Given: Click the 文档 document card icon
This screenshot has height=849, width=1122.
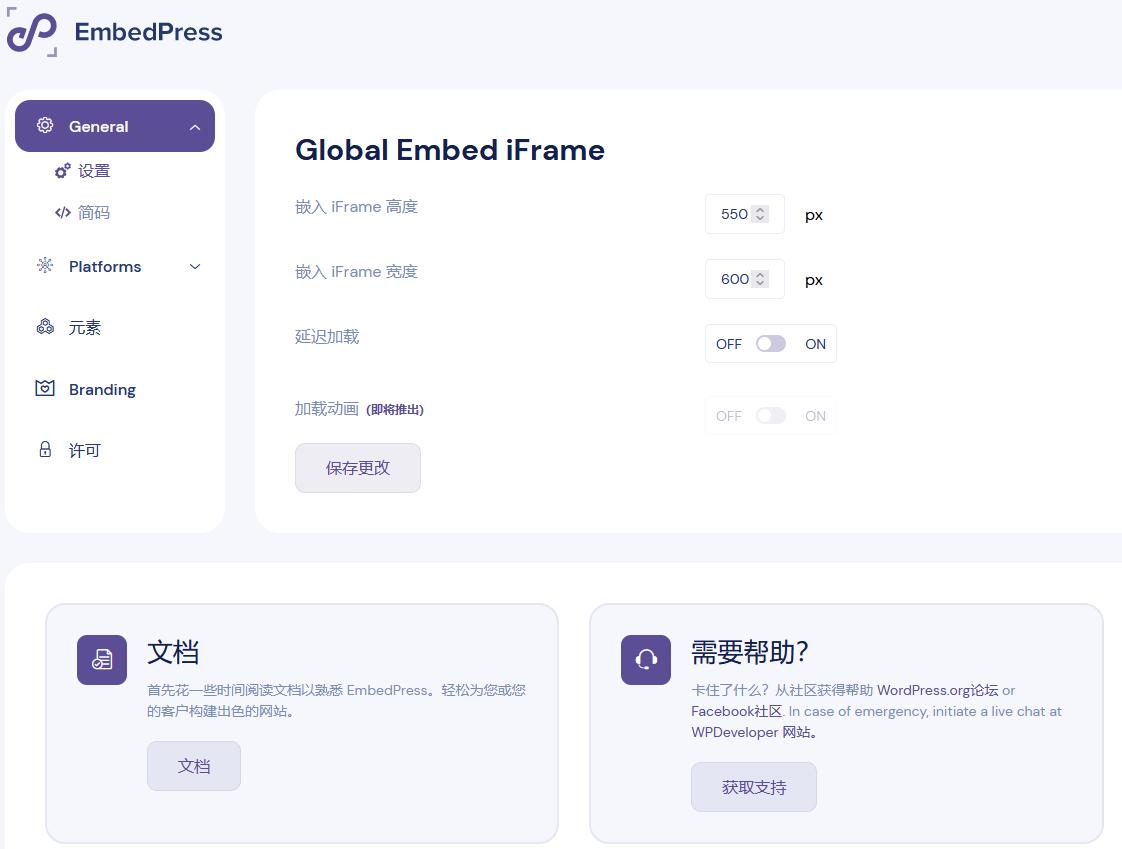Looking at the screenshot, I should 102,660.
